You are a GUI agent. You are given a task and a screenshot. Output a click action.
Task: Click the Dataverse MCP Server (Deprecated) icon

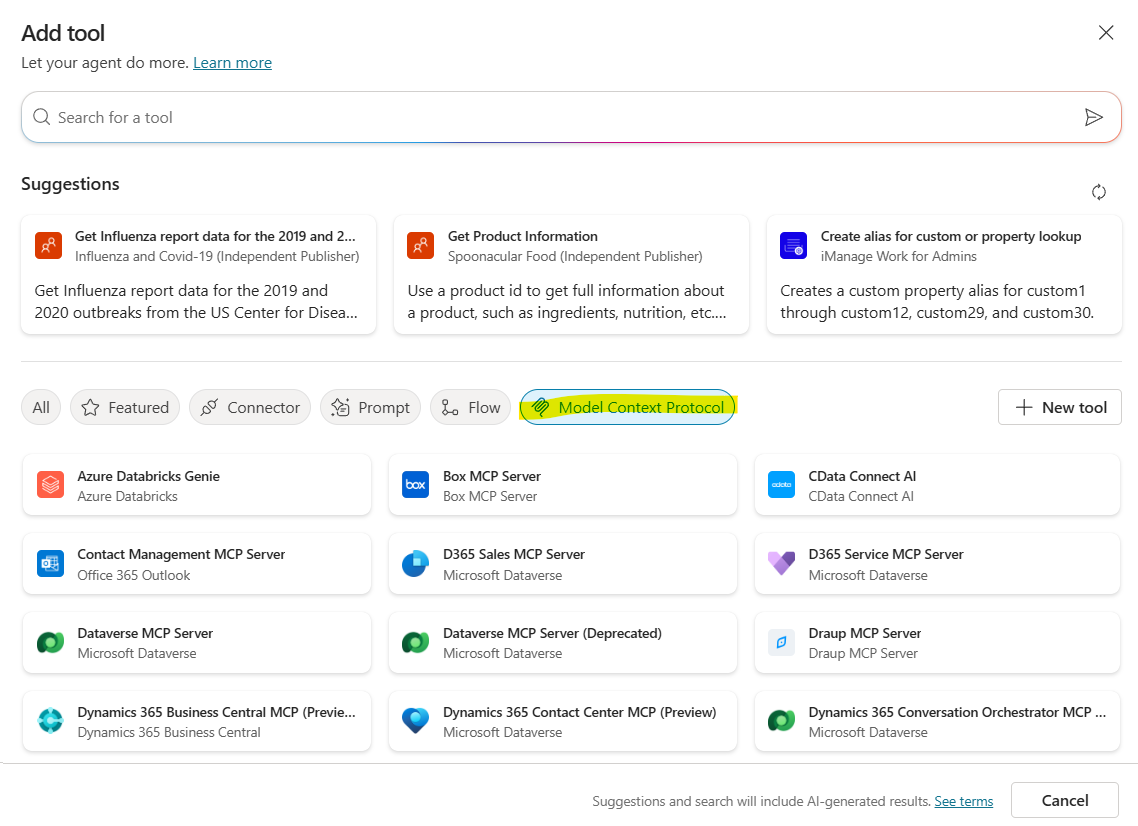[416, 642]
